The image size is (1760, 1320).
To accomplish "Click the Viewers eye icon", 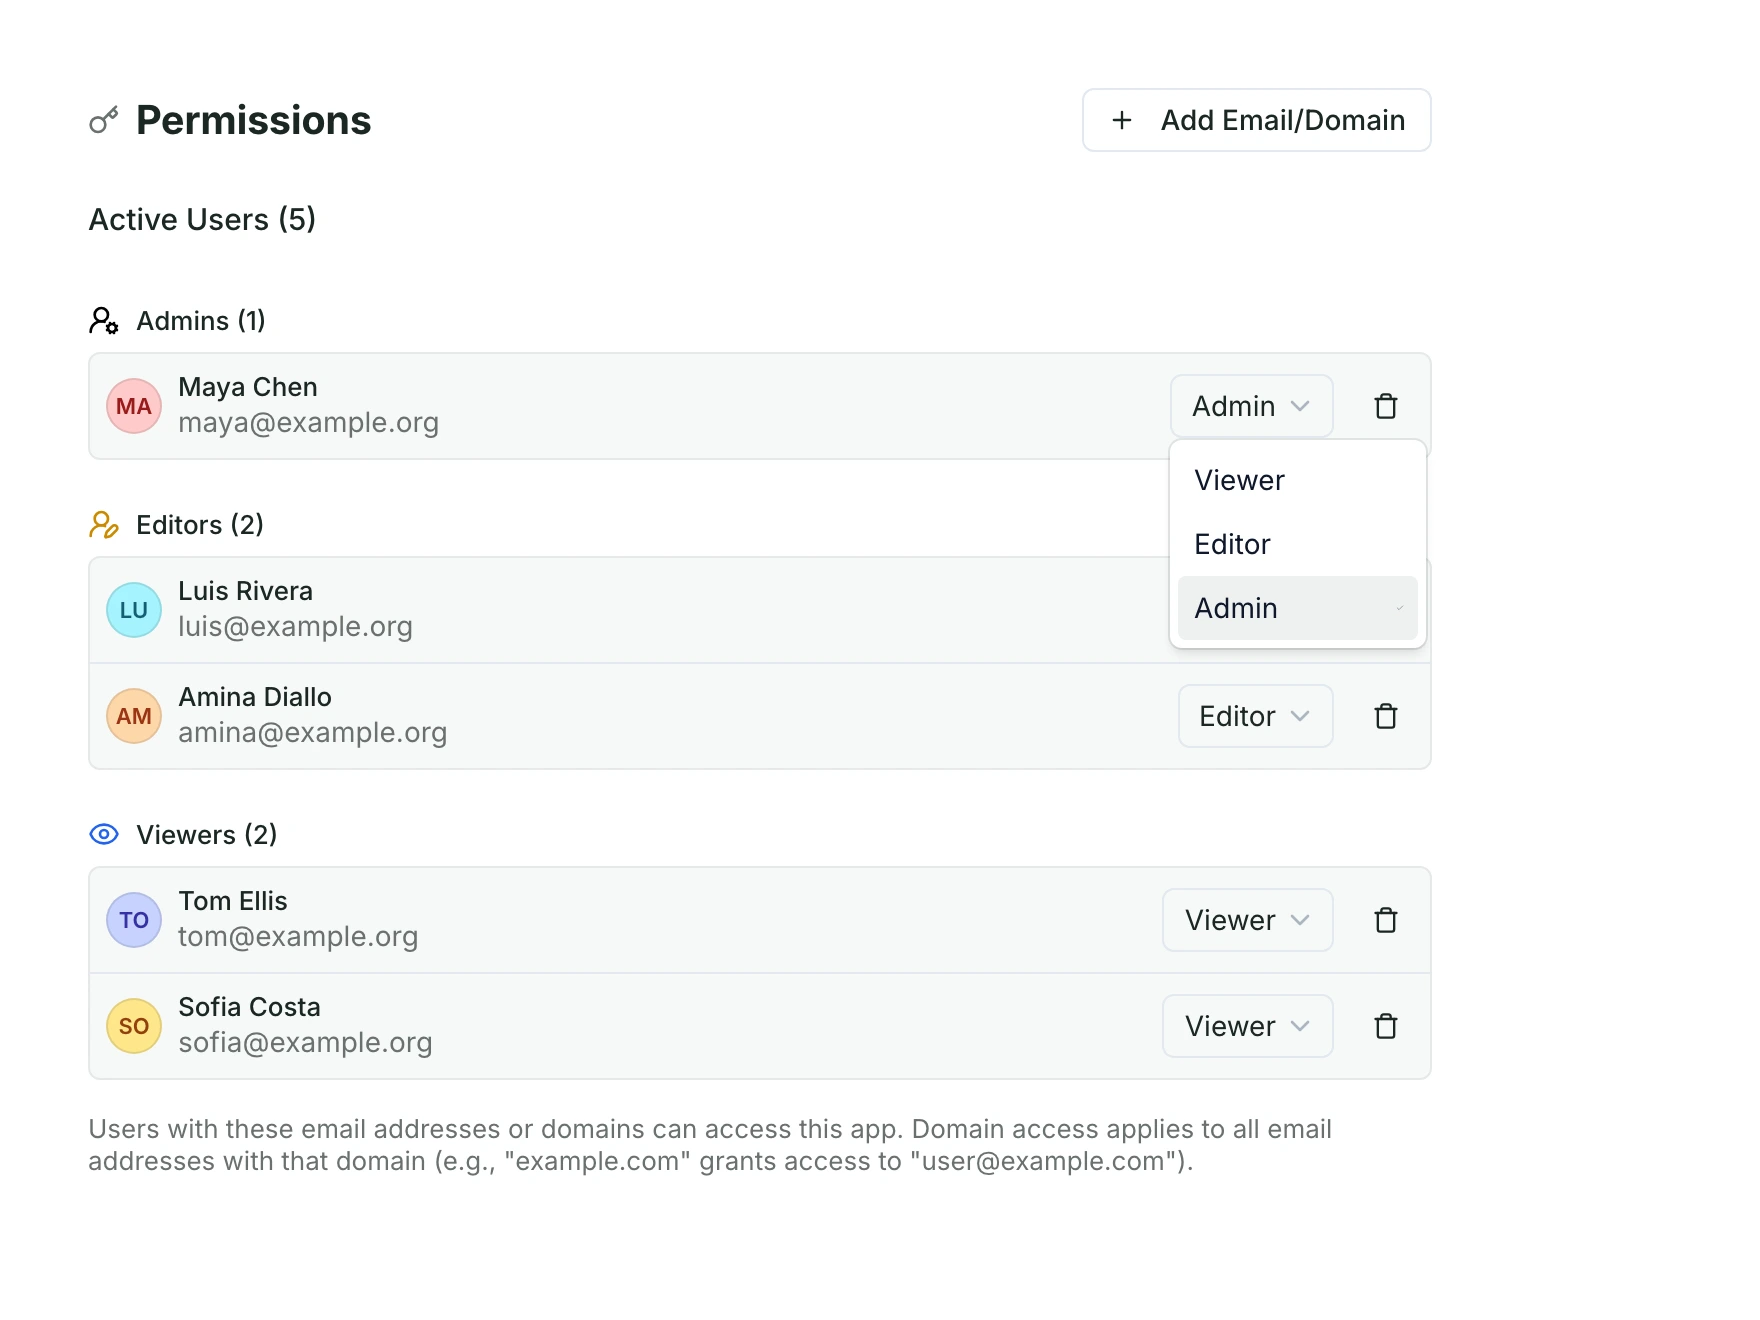I will (104, 834).
